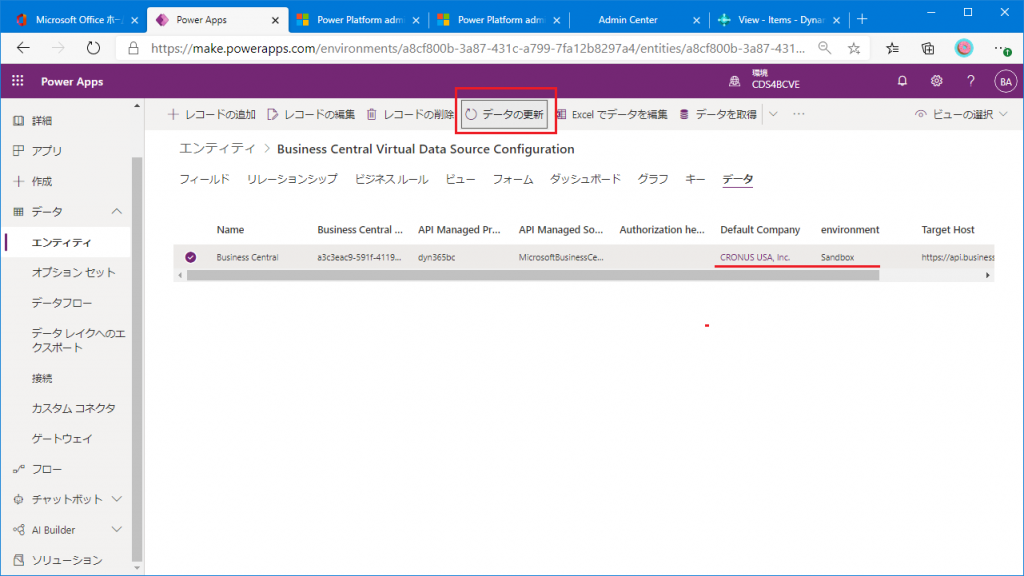Click the browser profile picture
Image resolution: width=1024 pixels, height=576 pixels.
click(964, 48)
